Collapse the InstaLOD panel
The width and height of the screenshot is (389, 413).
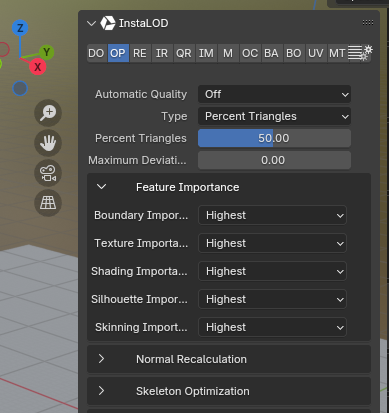tap(91, 23)
